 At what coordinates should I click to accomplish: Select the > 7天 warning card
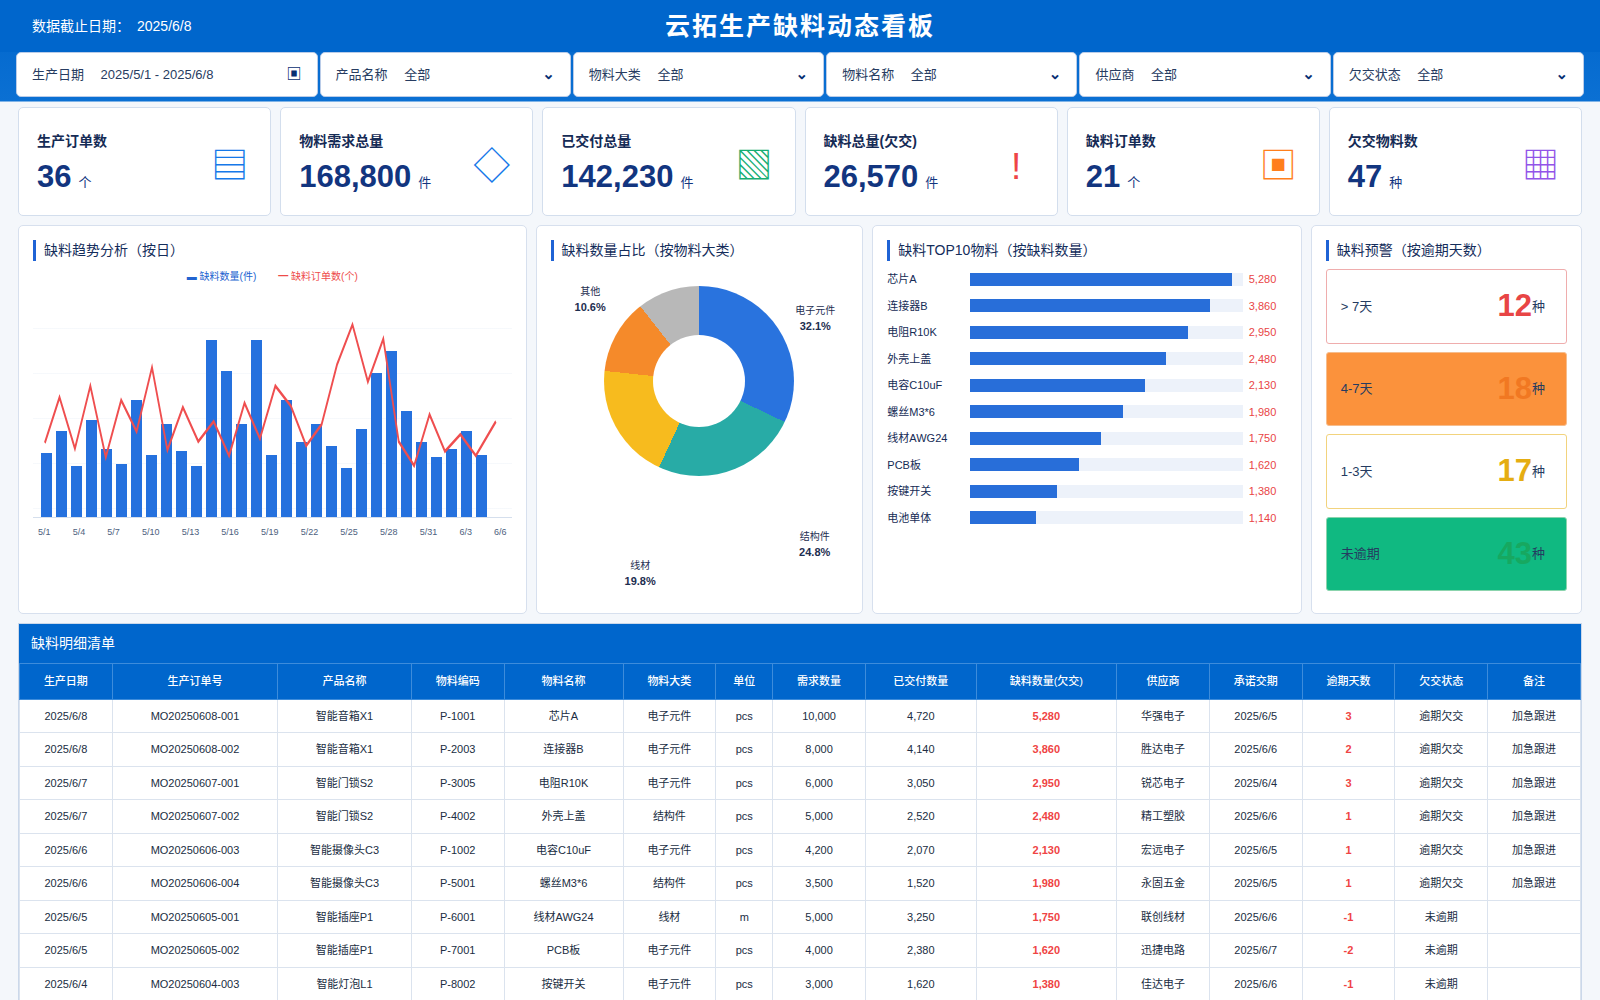coord(1446,306)
